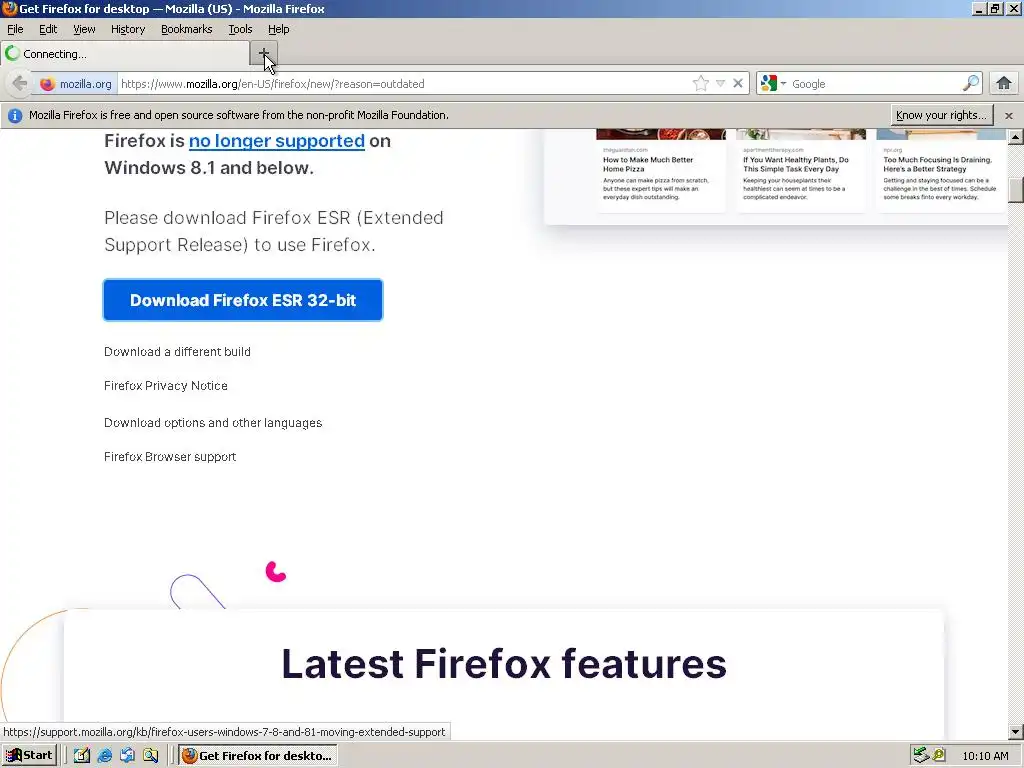Viewport: 1024px width, 768px height.
Task: Launch Internet Explorer from quick launch
Action: 104,756
